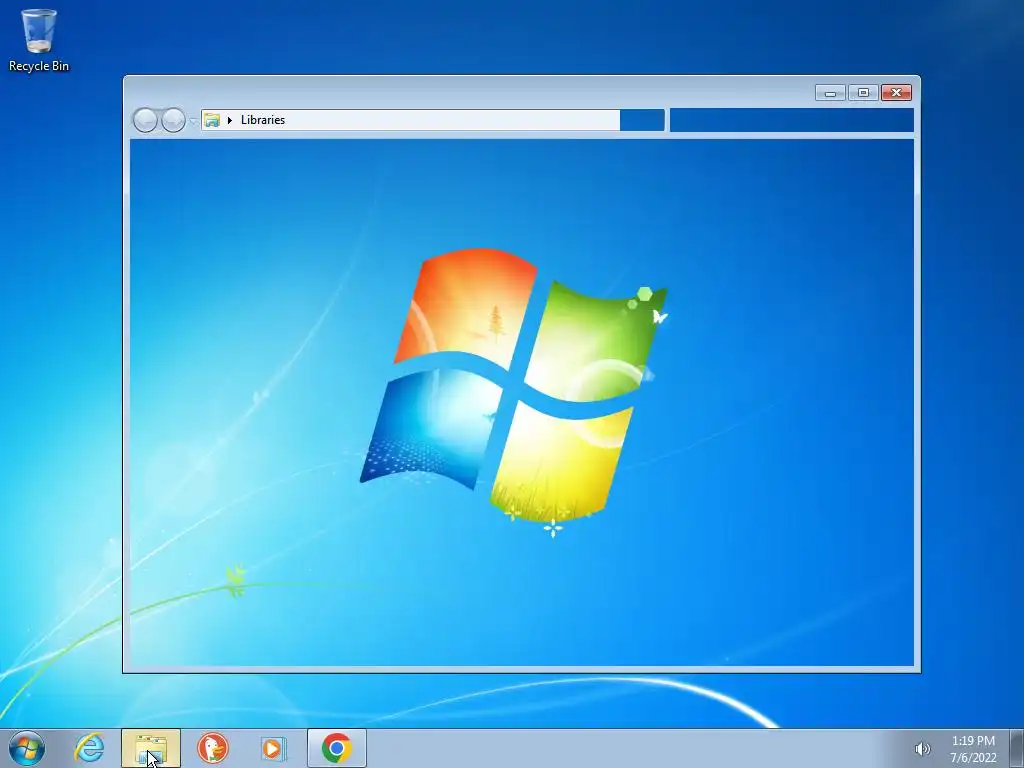Minimize the Libraries window
The height and width of the screenshot is (768, 1024).
pyautogui.click(x=831, y=93)
